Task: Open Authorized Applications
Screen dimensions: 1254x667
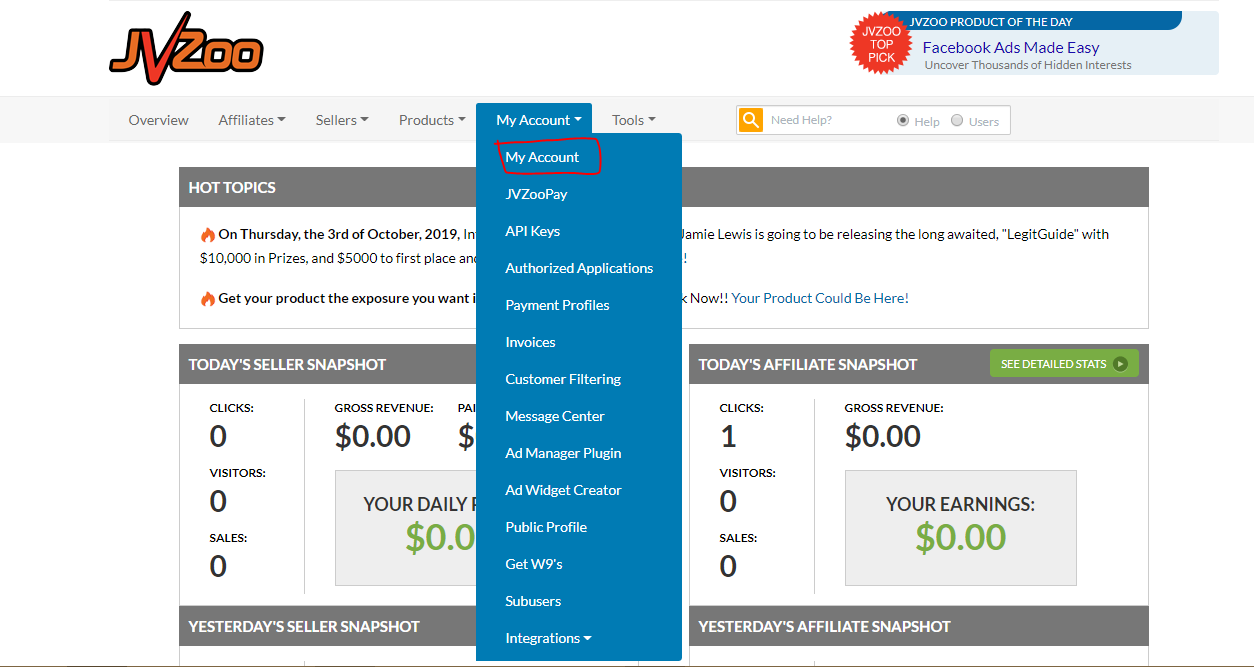Action: (x=579, y=268)
